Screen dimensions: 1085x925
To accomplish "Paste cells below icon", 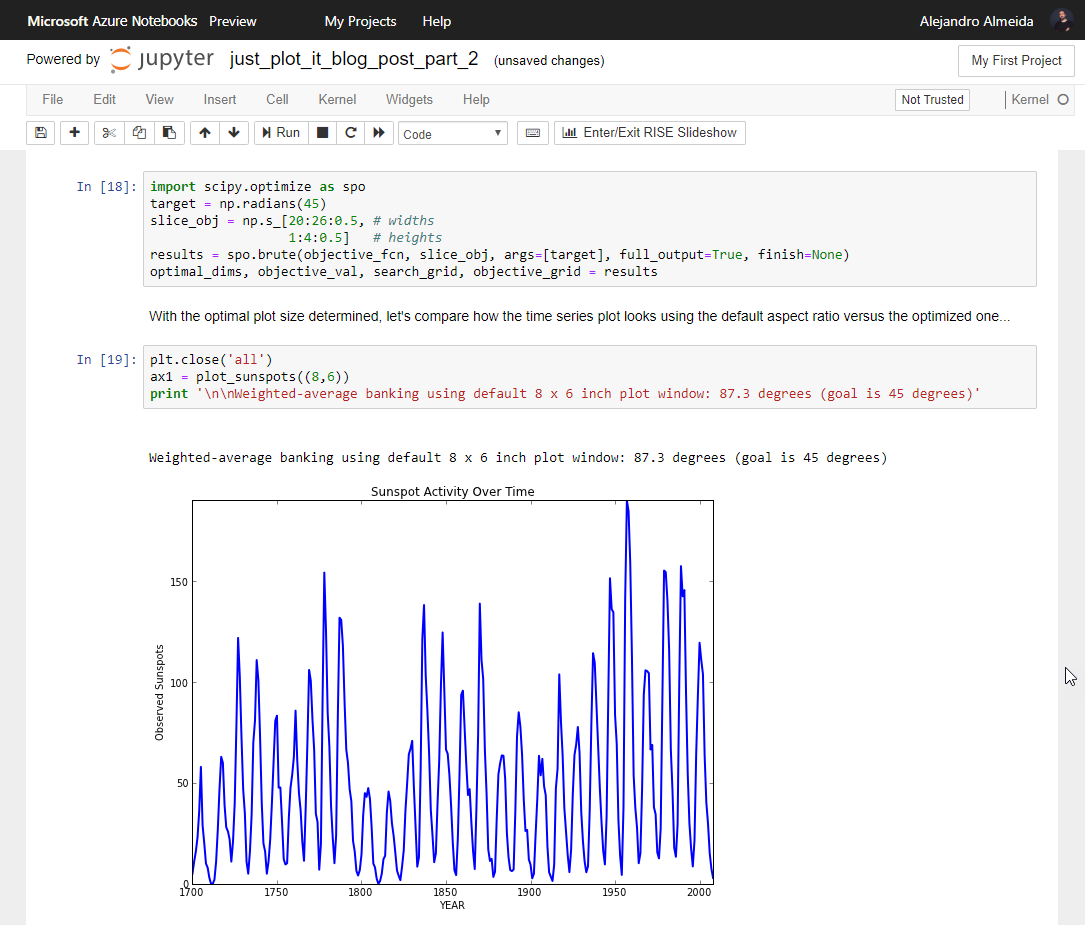I will click(169, 133).
